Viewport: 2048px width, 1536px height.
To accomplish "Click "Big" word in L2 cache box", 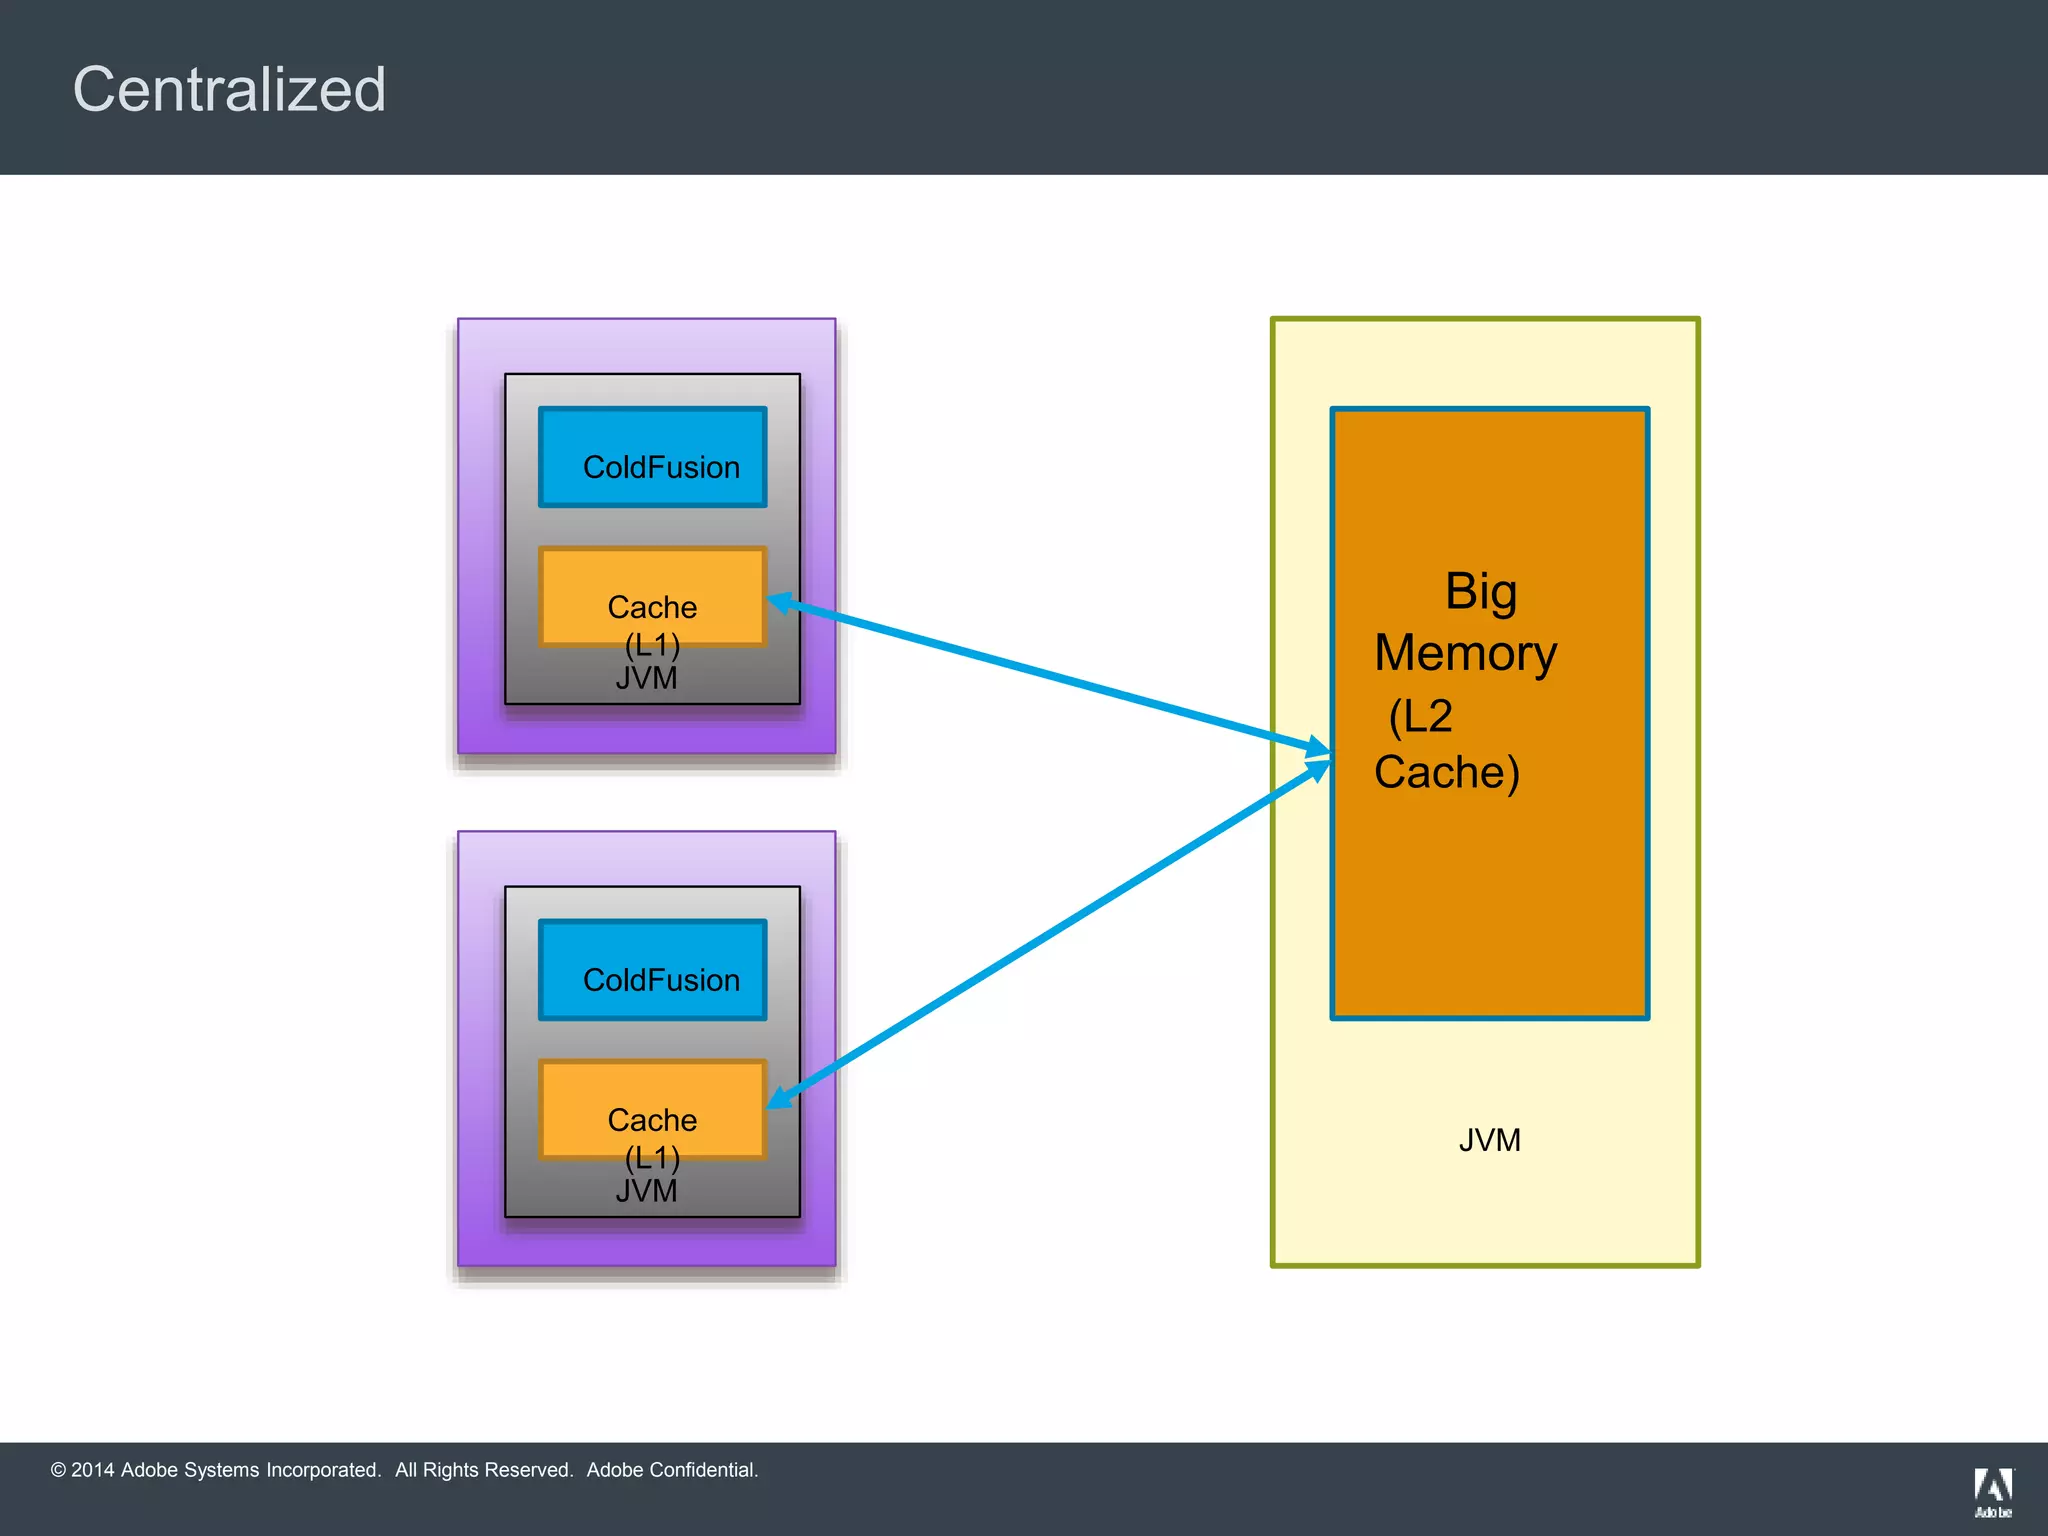I will [1481, 591].
